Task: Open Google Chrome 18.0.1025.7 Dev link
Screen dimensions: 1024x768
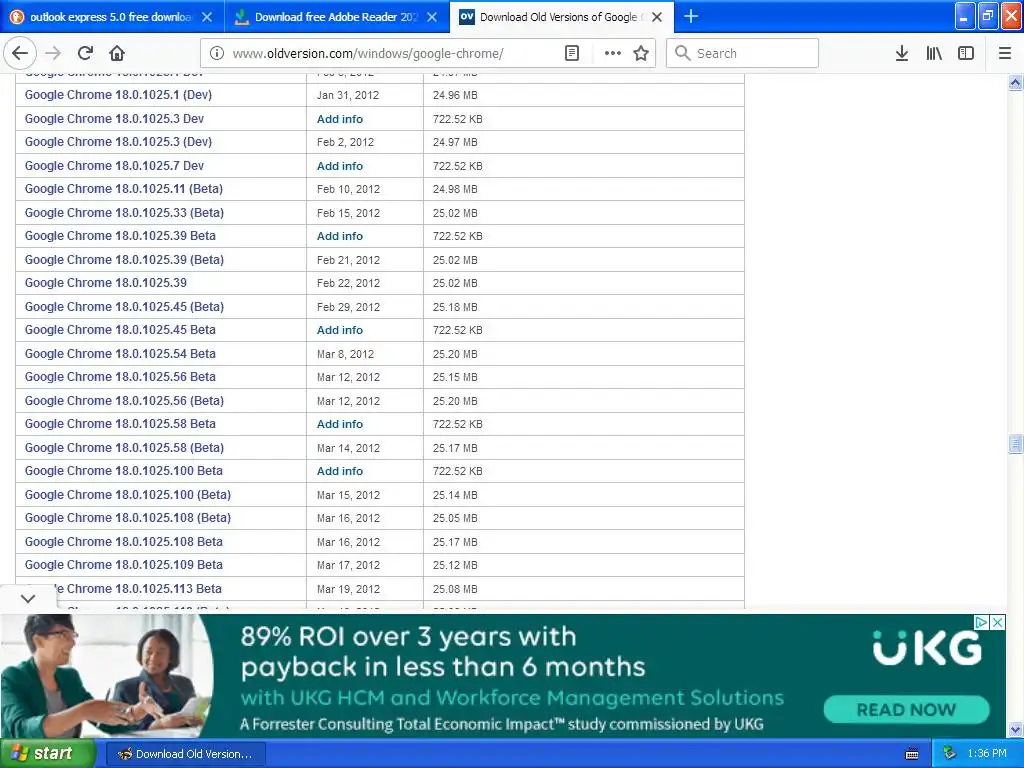Action: point(114,166)
